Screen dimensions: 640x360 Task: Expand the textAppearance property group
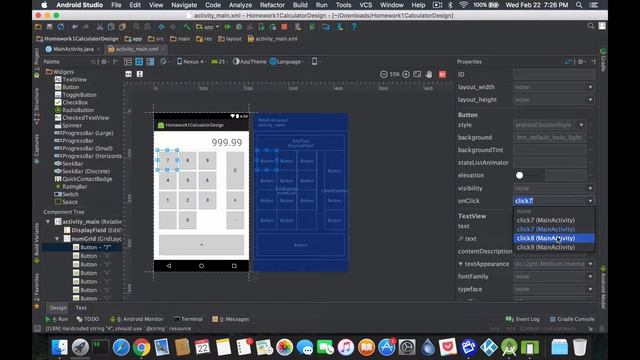(460, 264)
